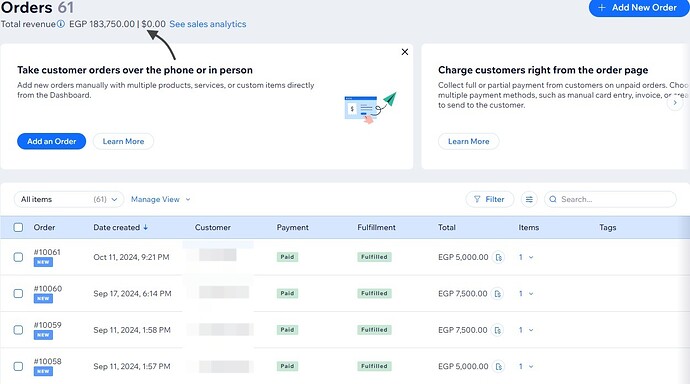Click the Fulfilled badge on order #10060
Image resolution: width=690 pixels, height=384 pixels.
374,293
